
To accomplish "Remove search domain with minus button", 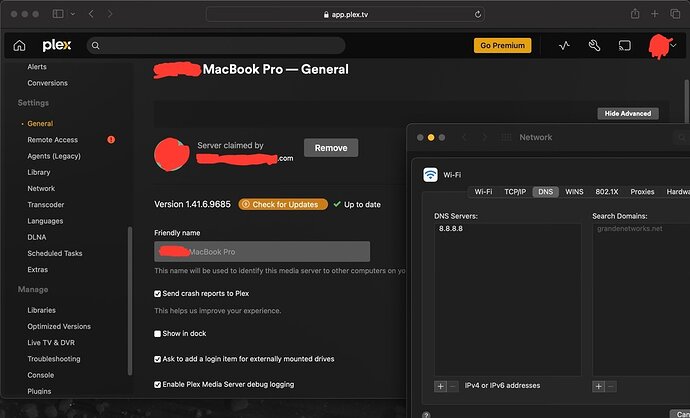I will click(611, 386).
